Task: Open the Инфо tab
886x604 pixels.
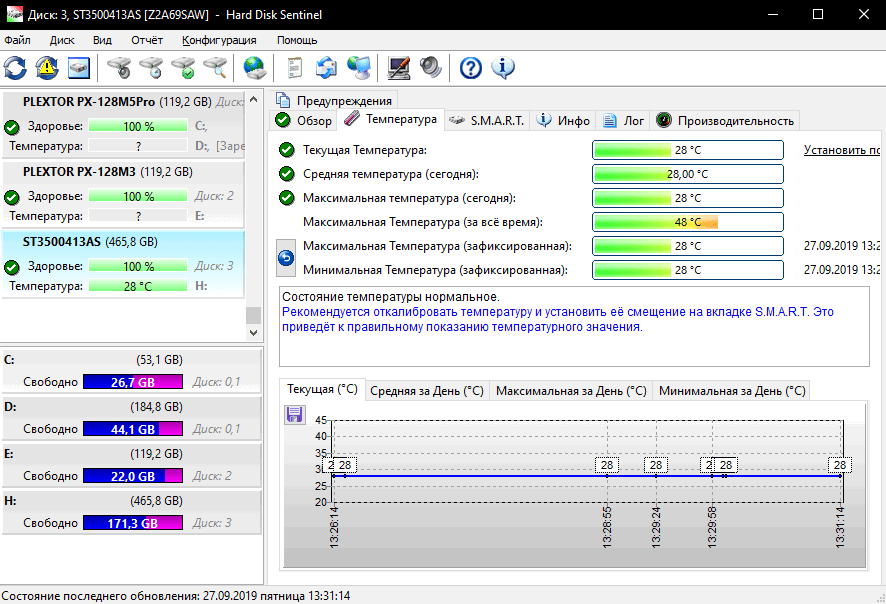Action: tap(563, 120)
